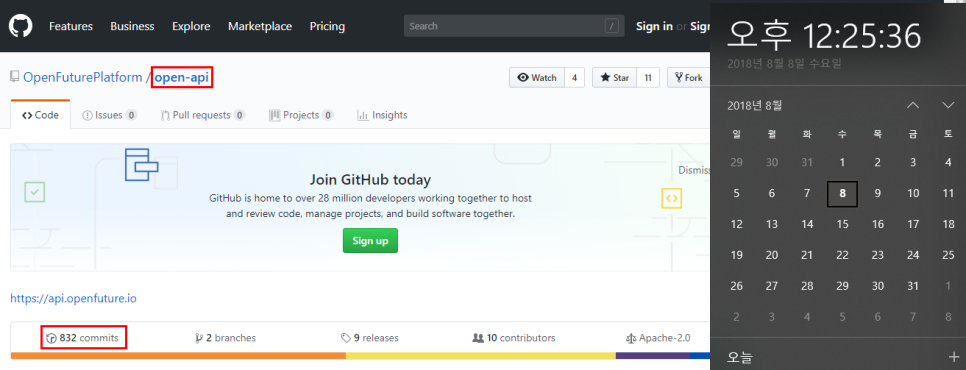The image size is (966, 370).
Task: Fork the repository with Fork button
Action: click(689, 78)
